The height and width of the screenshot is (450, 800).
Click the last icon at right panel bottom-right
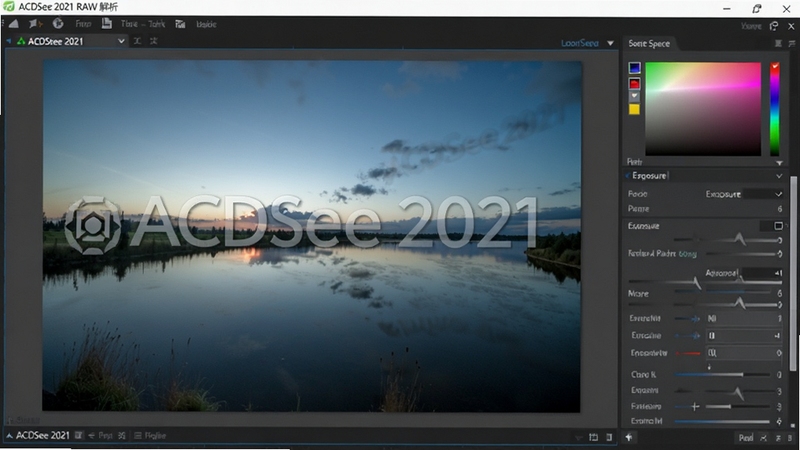point(790,438)
